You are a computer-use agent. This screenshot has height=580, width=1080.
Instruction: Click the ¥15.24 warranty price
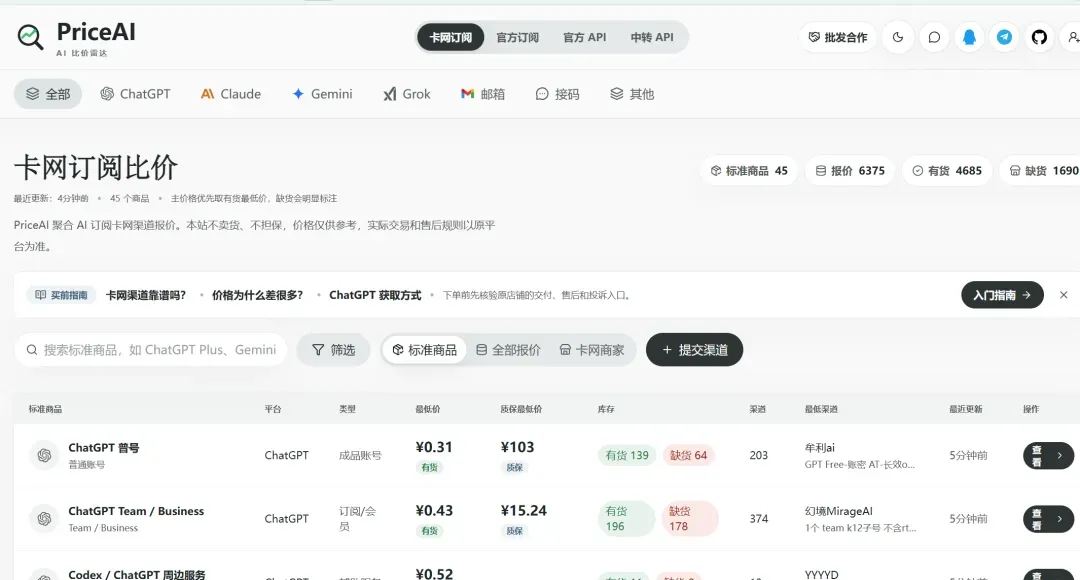point(523,510)
